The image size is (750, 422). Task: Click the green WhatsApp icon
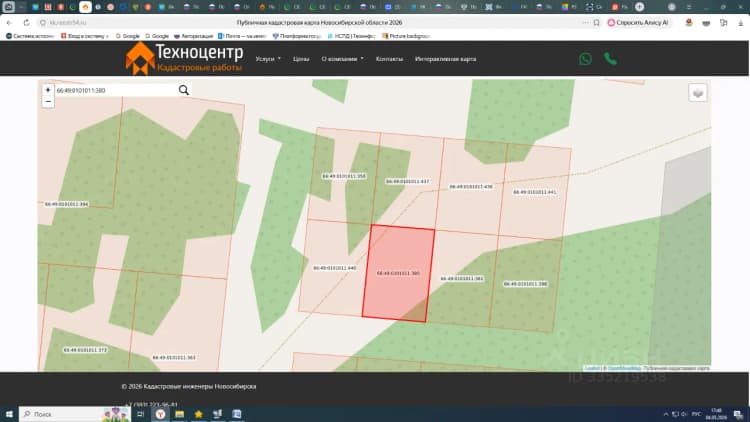click(585, 59)
